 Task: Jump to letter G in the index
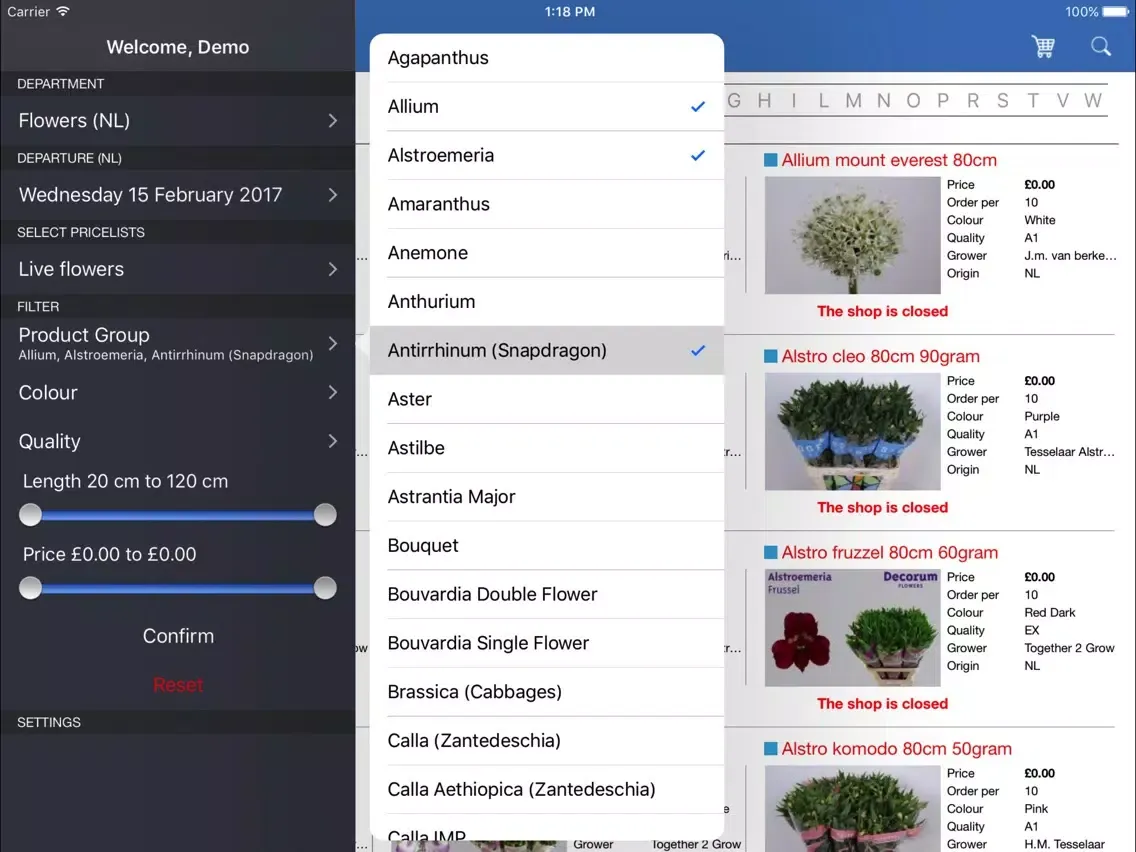(735, 101)
